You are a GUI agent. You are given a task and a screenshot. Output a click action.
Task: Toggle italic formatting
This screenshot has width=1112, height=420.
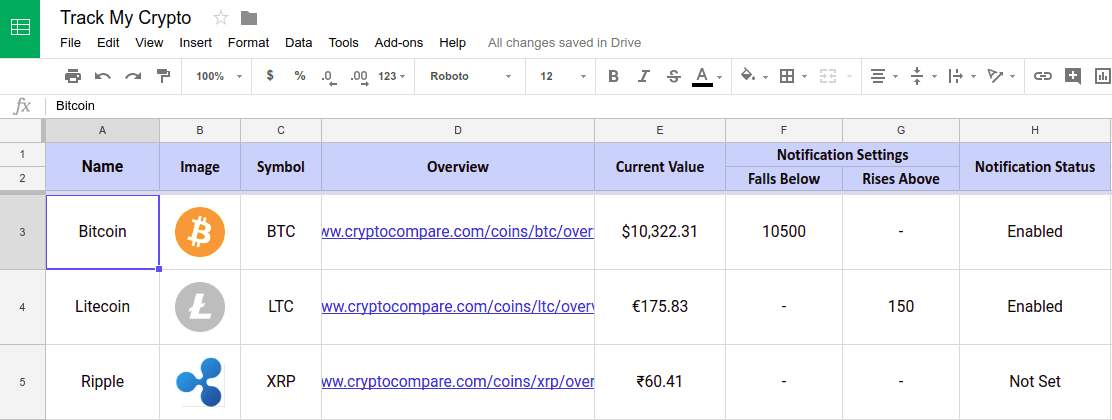pos(643,76)
